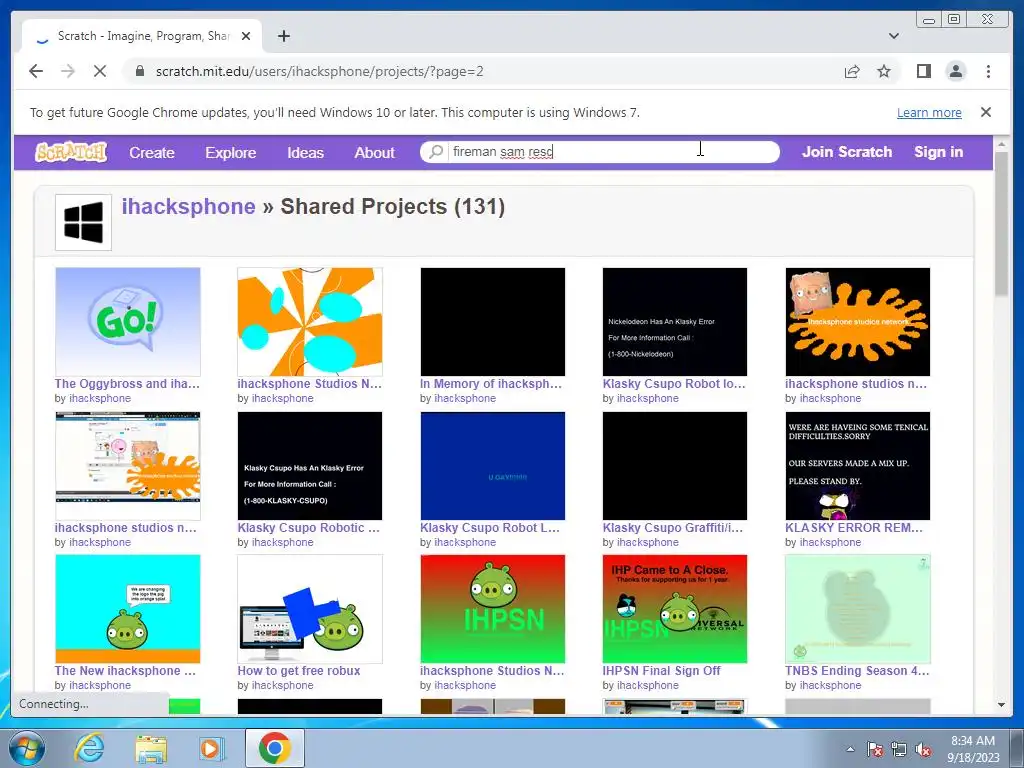This screenshot has width=1024, height=768.
Task: Open the Nickelodeon Klasky Error thumbnail
Action: (x=675, y=321)
